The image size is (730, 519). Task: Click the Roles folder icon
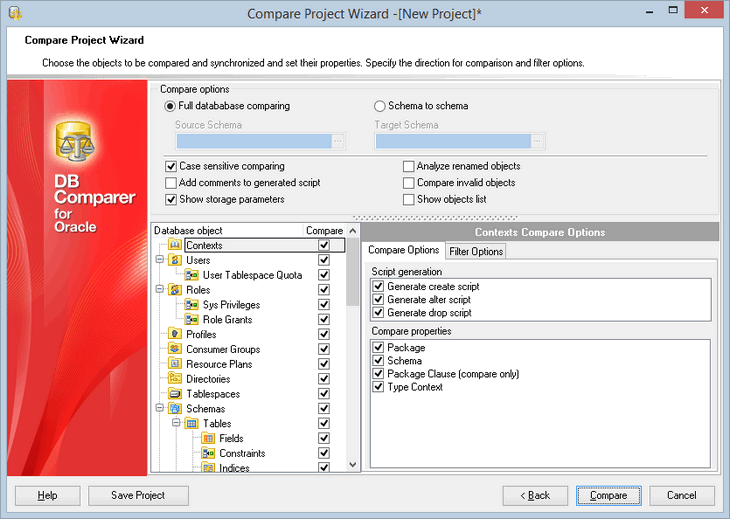pos(175,290)
